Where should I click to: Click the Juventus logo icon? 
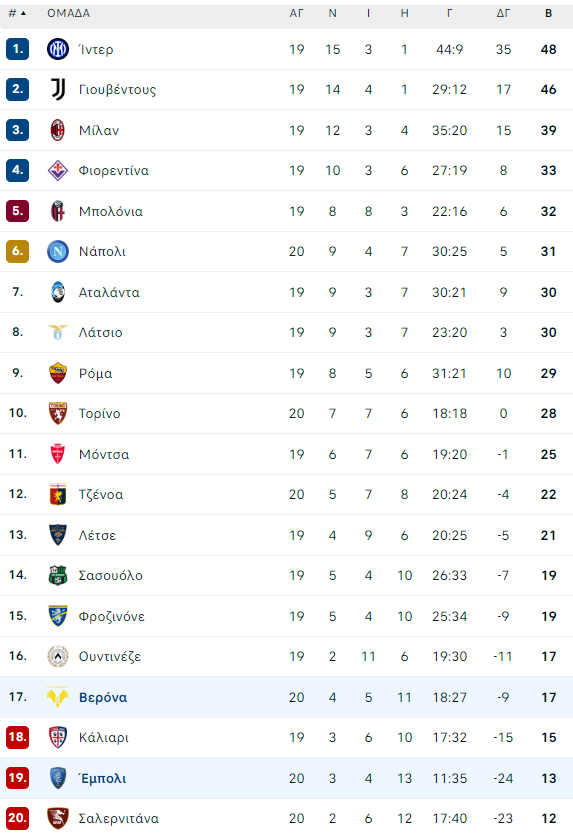tap(58, 89)
